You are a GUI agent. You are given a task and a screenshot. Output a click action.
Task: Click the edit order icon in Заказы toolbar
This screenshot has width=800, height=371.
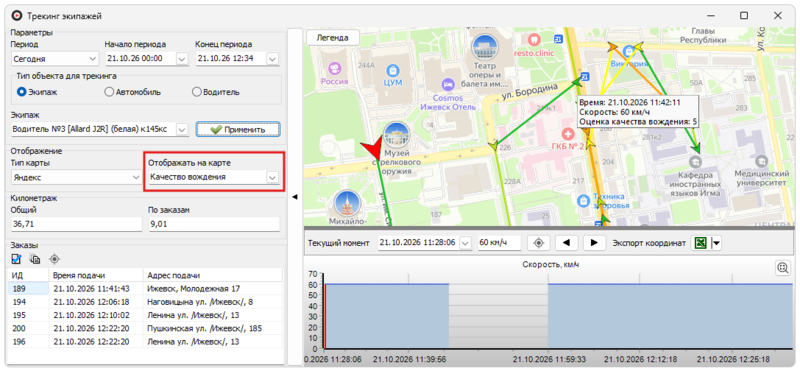(x=16, y=259)
